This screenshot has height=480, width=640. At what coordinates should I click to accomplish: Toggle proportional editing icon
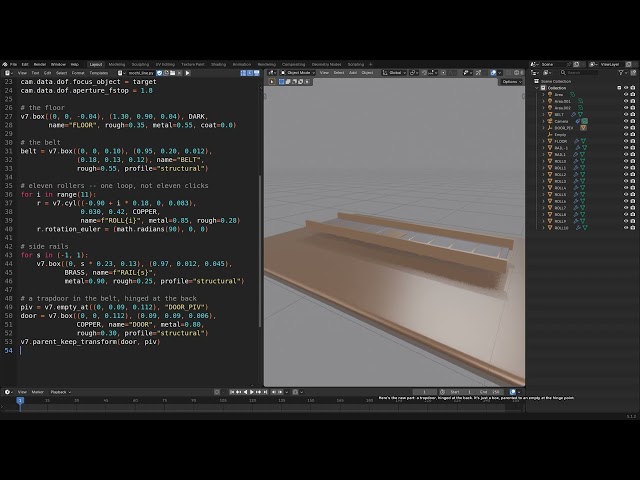443,73
